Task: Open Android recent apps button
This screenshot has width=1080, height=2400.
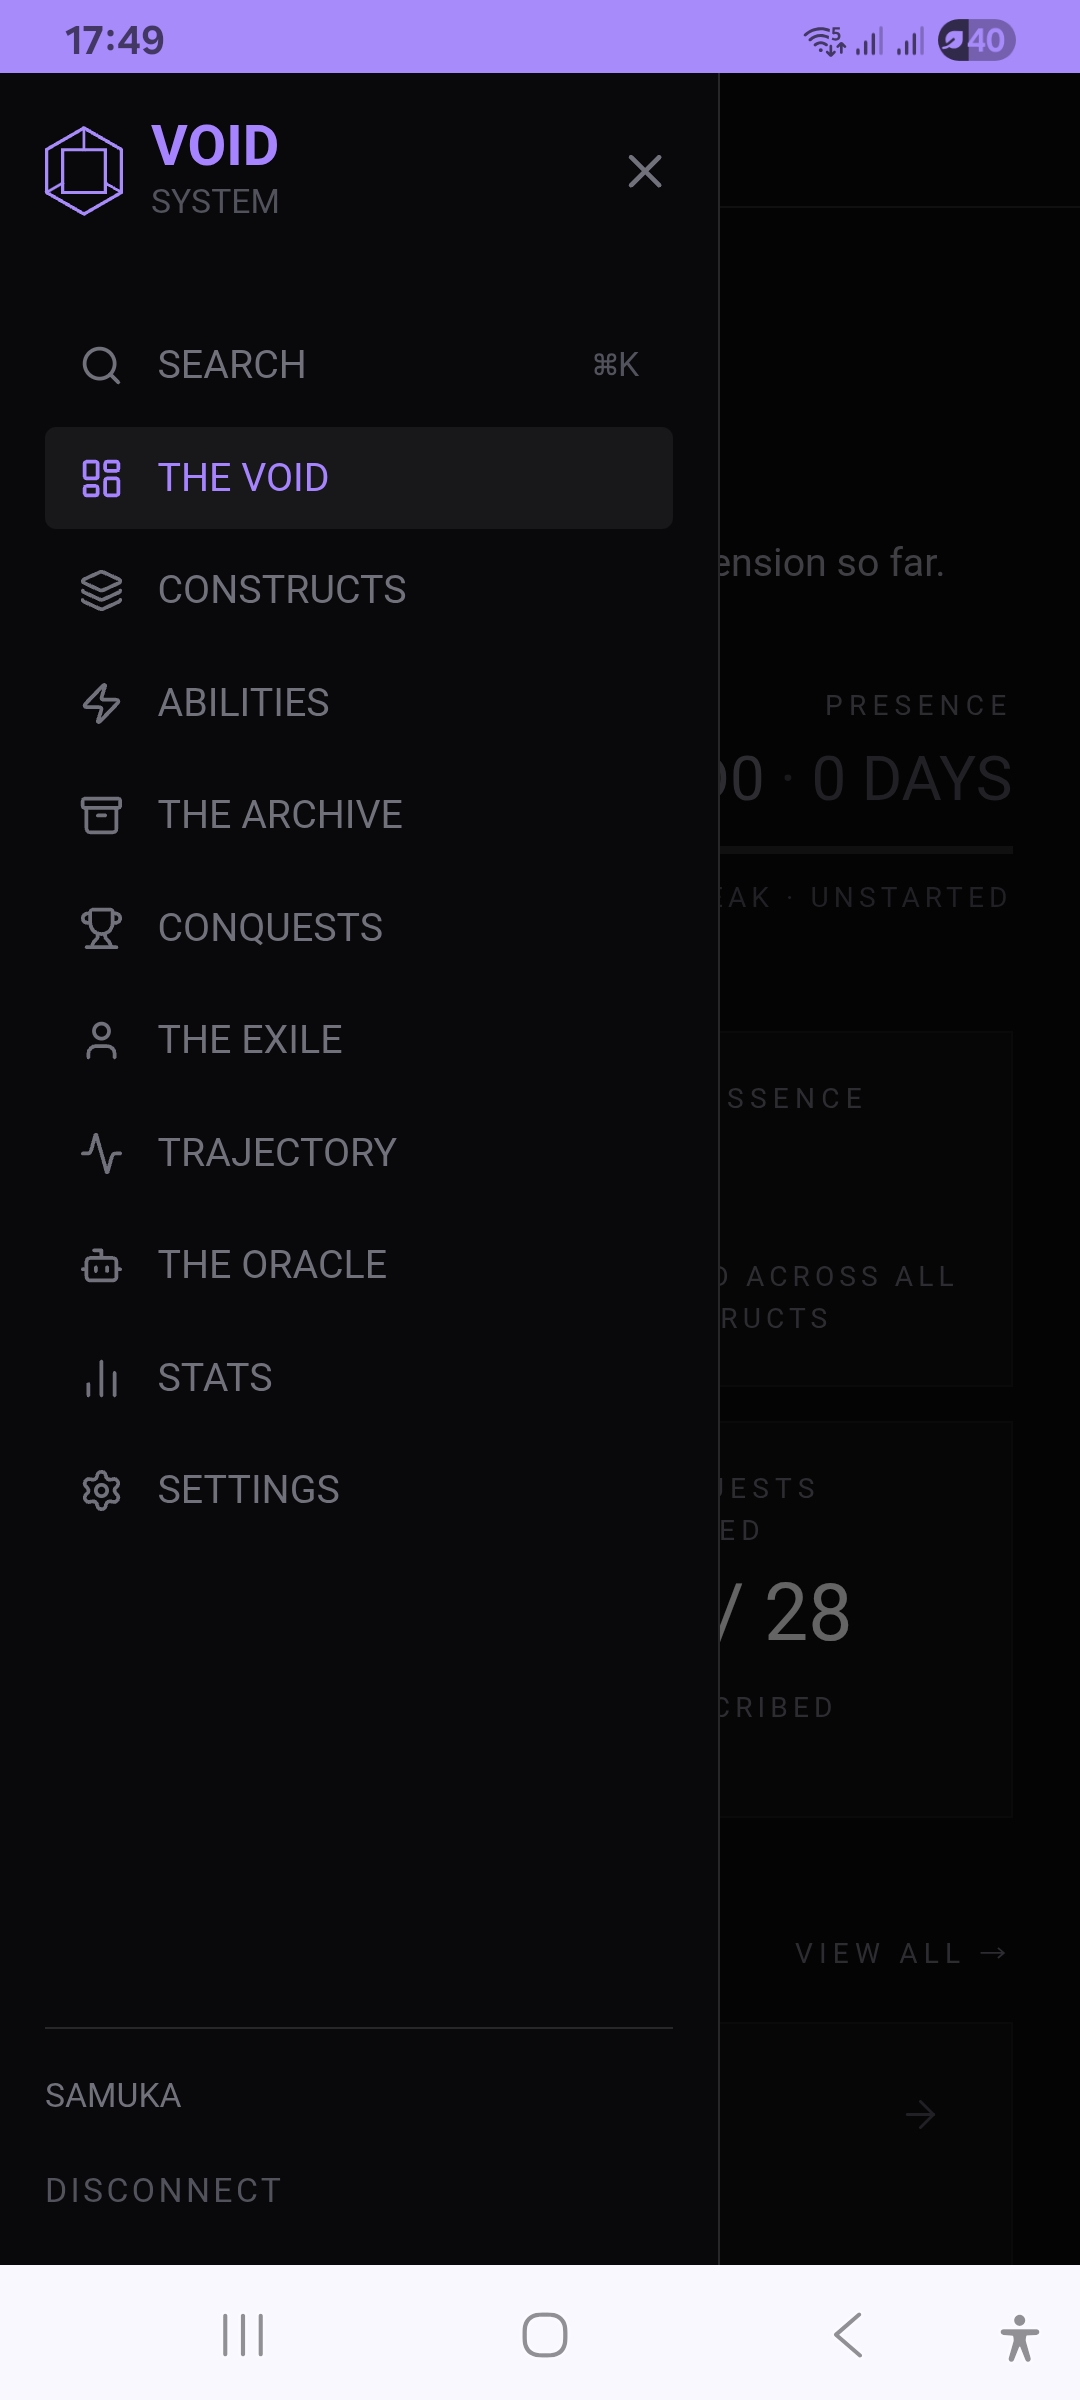Action: [243, 2335]
